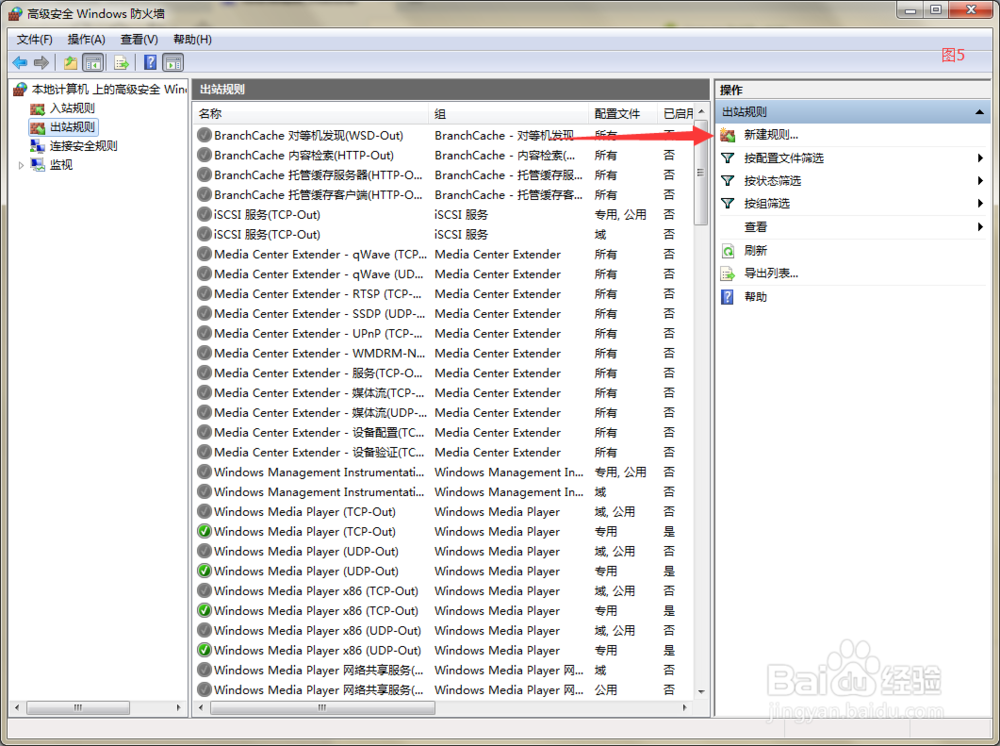Click the funnel icon beside 按组筛选
This screenshot has height=746, width=1000.
(728, 203)
